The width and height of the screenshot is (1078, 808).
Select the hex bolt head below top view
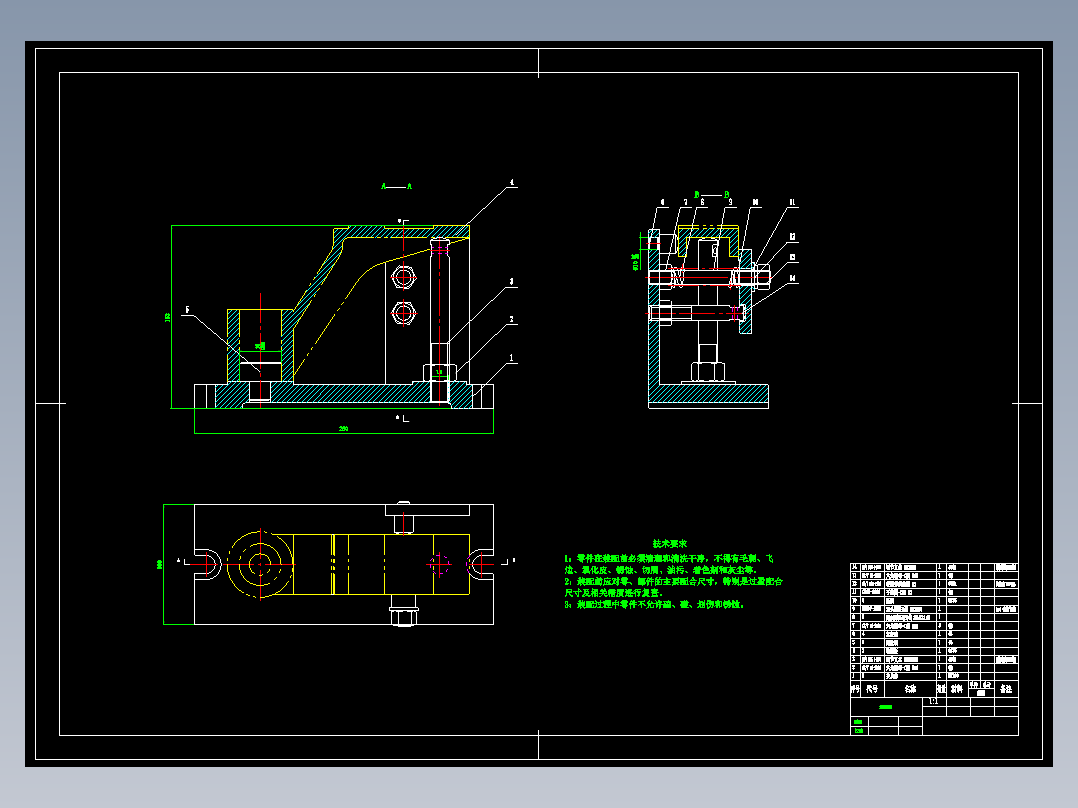pos(404,617)
